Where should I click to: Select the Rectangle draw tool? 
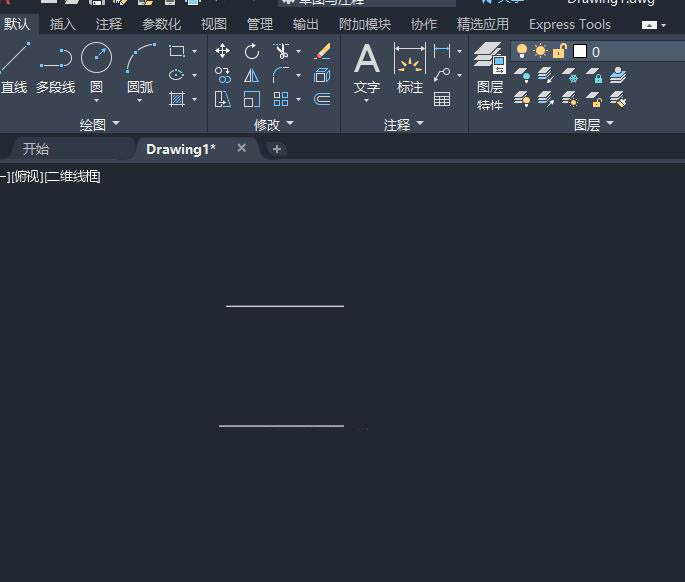click(176, 51)
